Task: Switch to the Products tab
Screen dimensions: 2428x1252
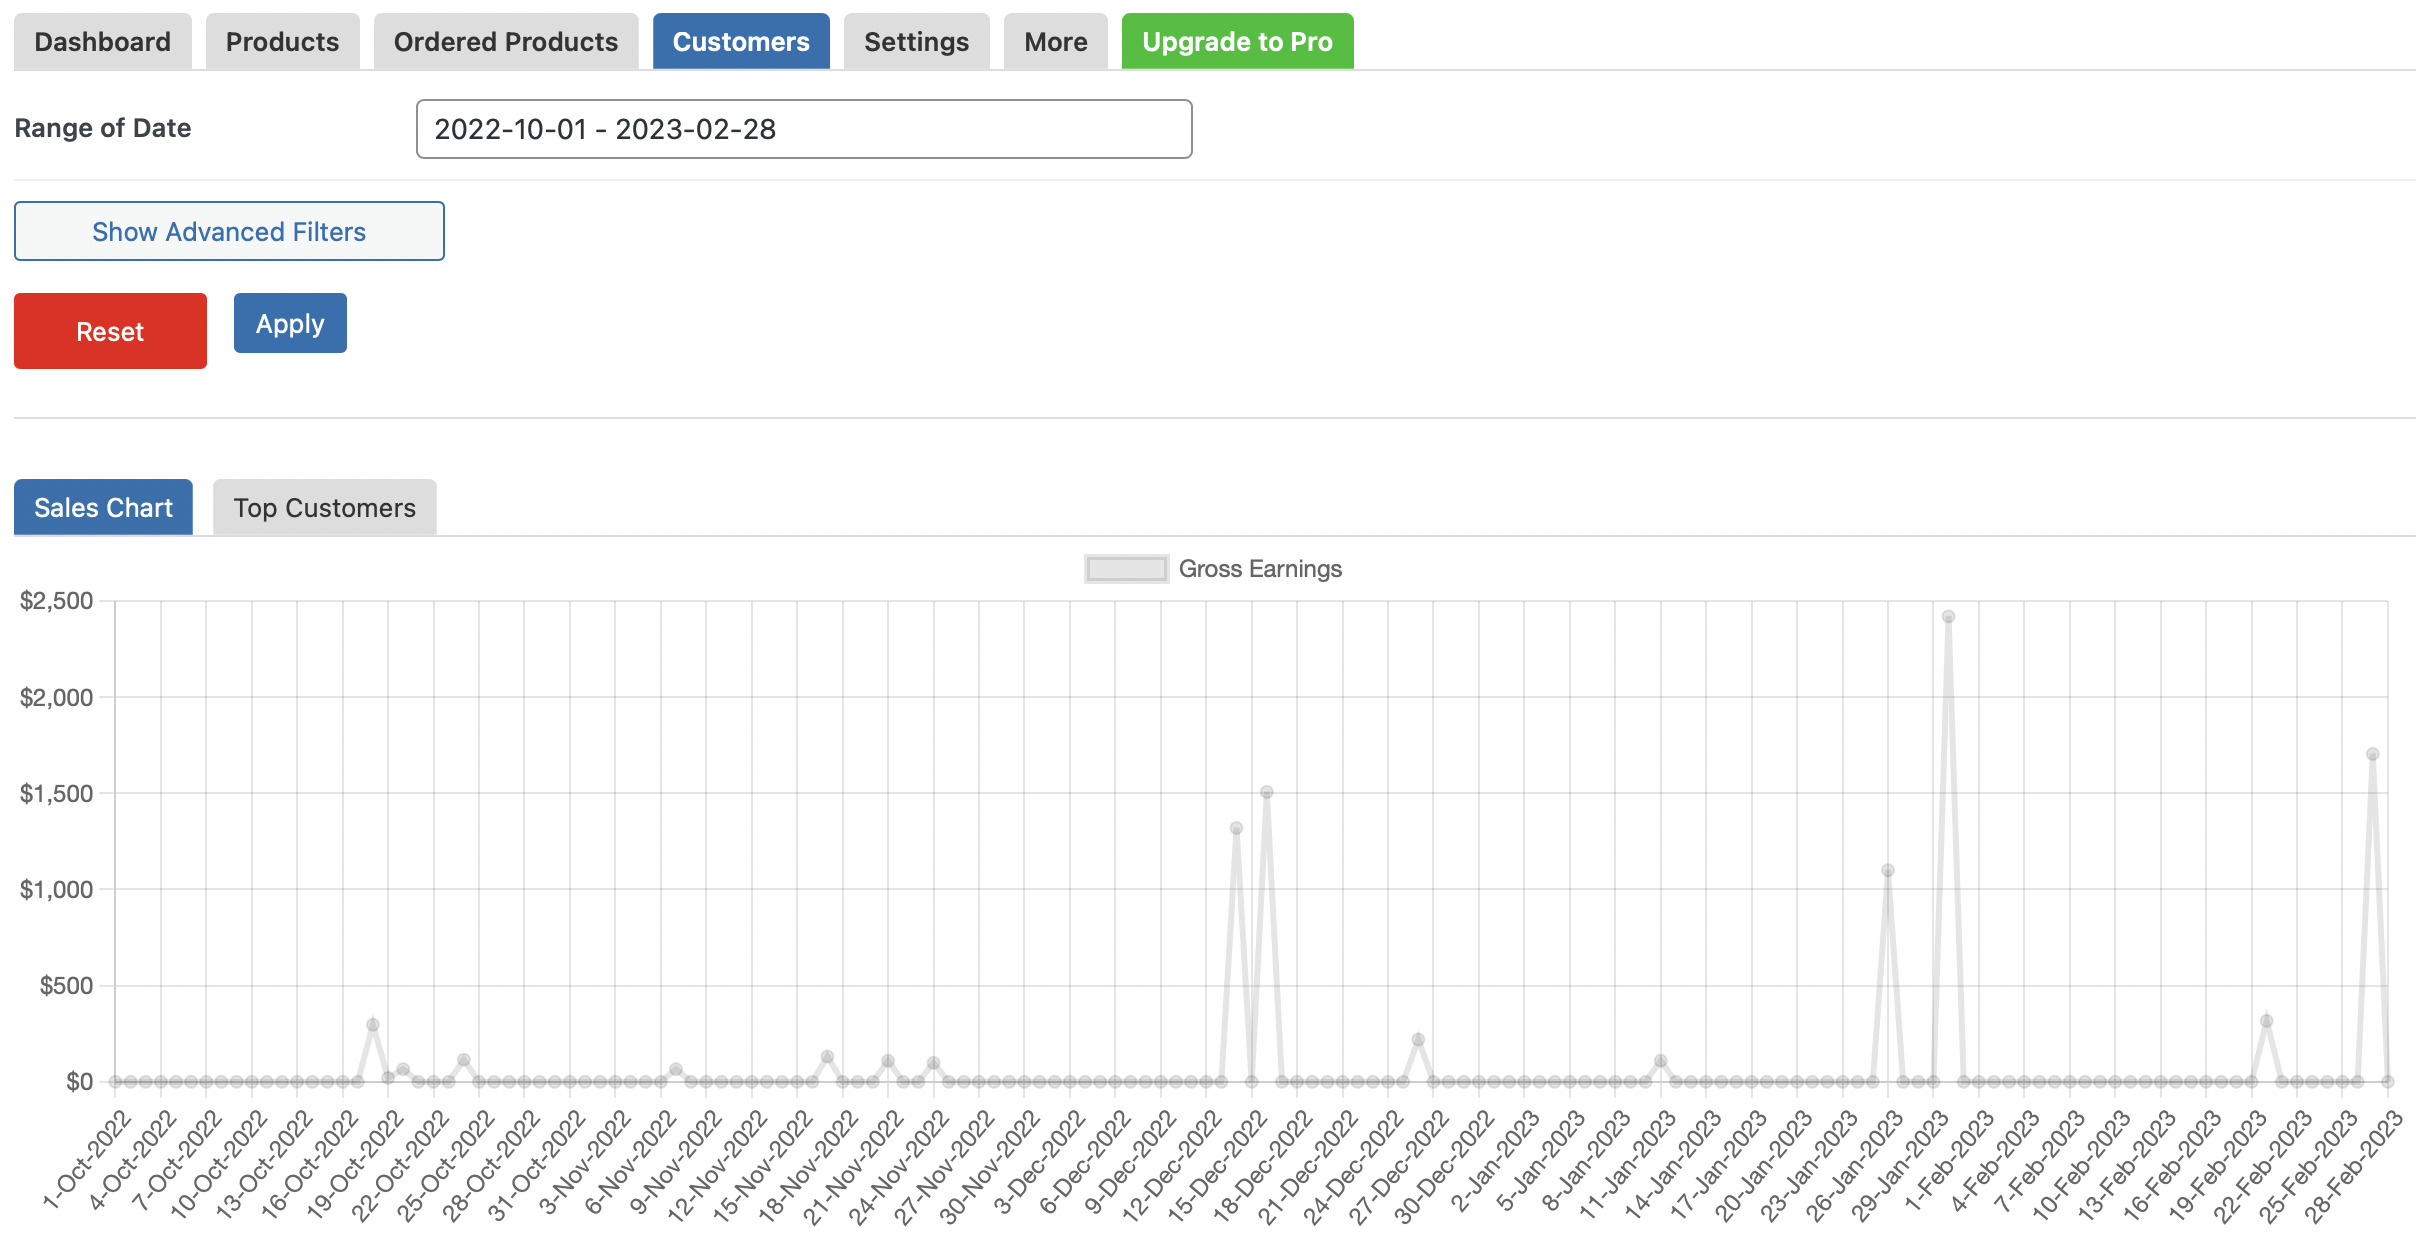Action: click(282, 42)
